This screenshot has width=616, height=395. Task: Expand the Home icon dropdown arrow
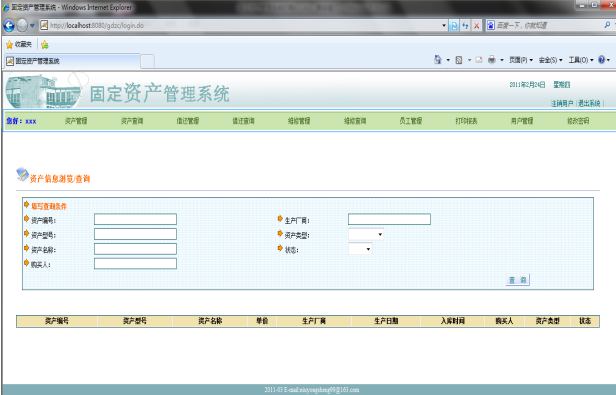tap(448, 60)
